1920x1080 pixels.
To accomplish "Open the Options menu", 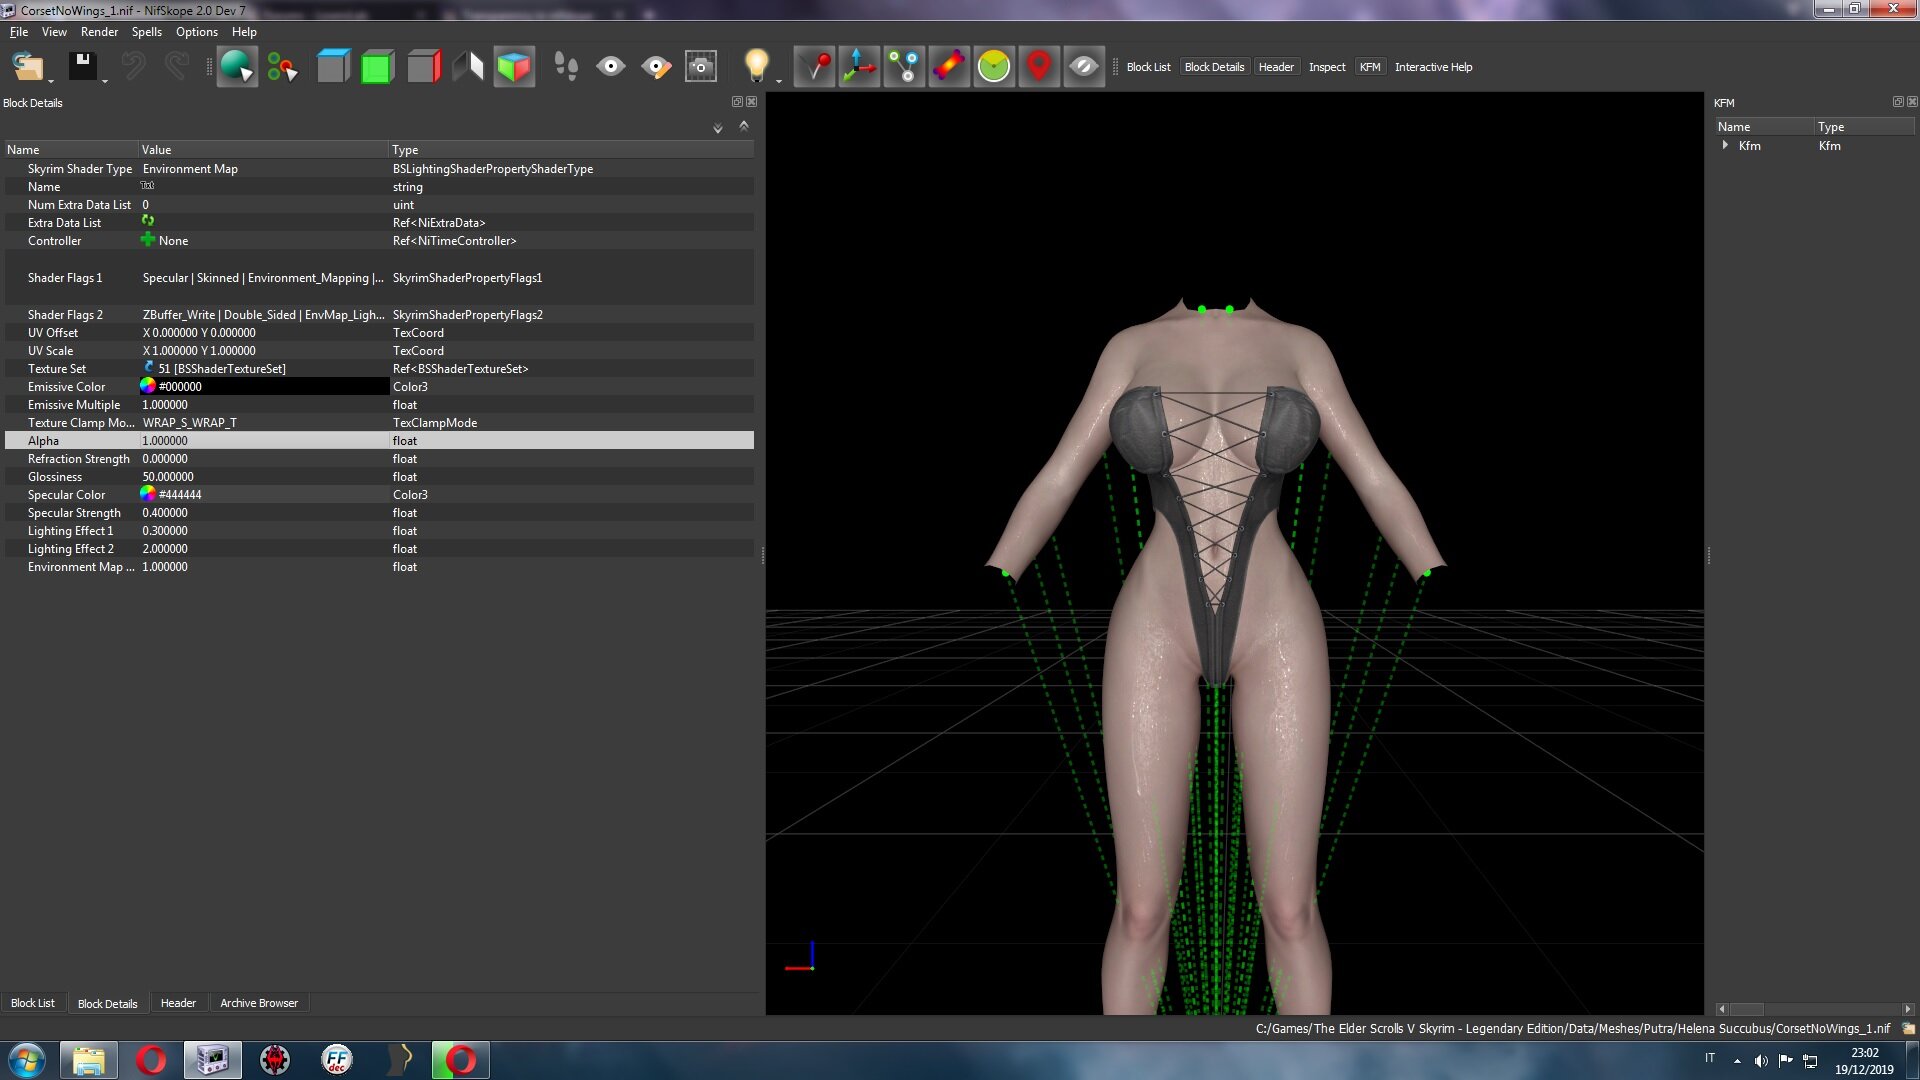I will pos(197,32).
